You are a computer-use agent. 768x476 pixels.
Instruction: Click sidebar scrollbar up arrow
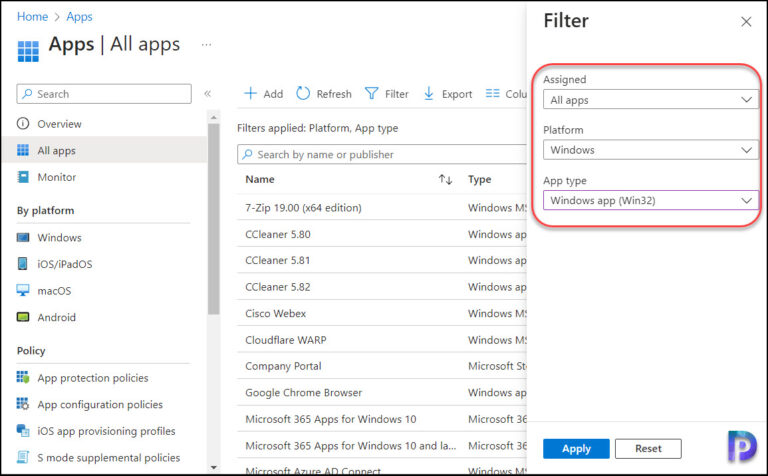213,118
